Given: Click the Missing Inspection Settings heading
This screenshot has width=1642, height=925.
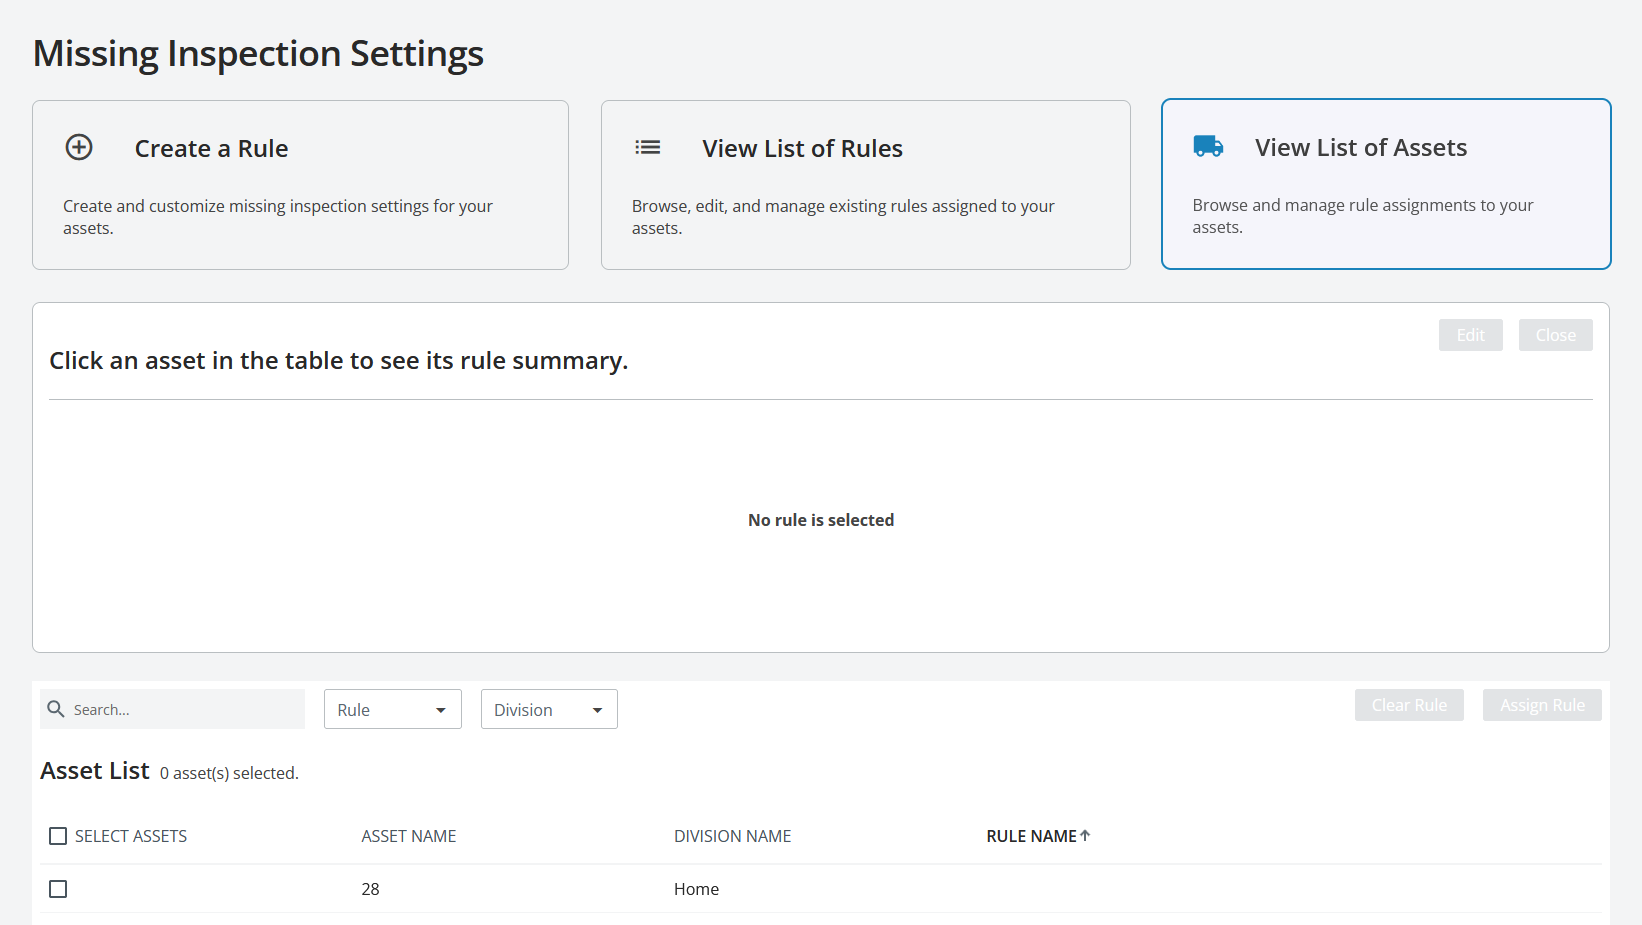Looking at the screenshot, I should point(258,53).
